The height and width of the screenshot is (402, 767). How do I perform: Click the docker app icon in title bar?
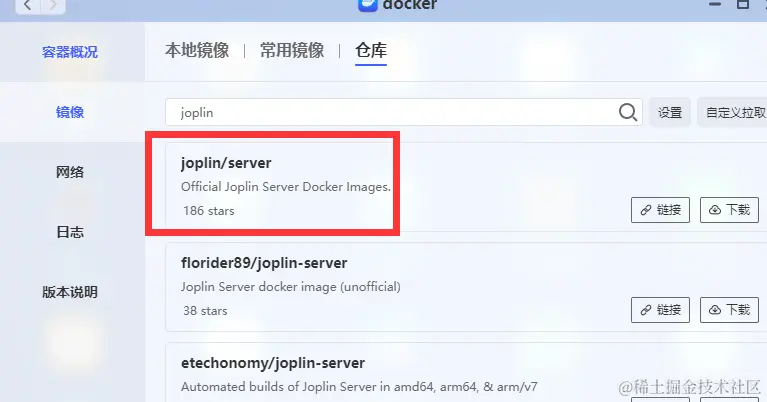pyautogui.click(x=367, y=5)
